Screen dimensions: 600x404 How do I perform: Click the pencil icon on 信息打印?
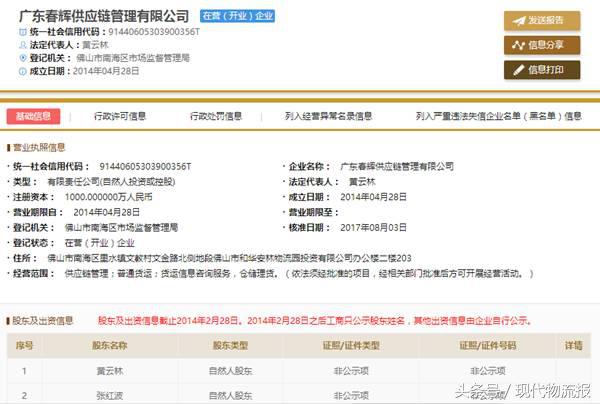tap(519, 70)
